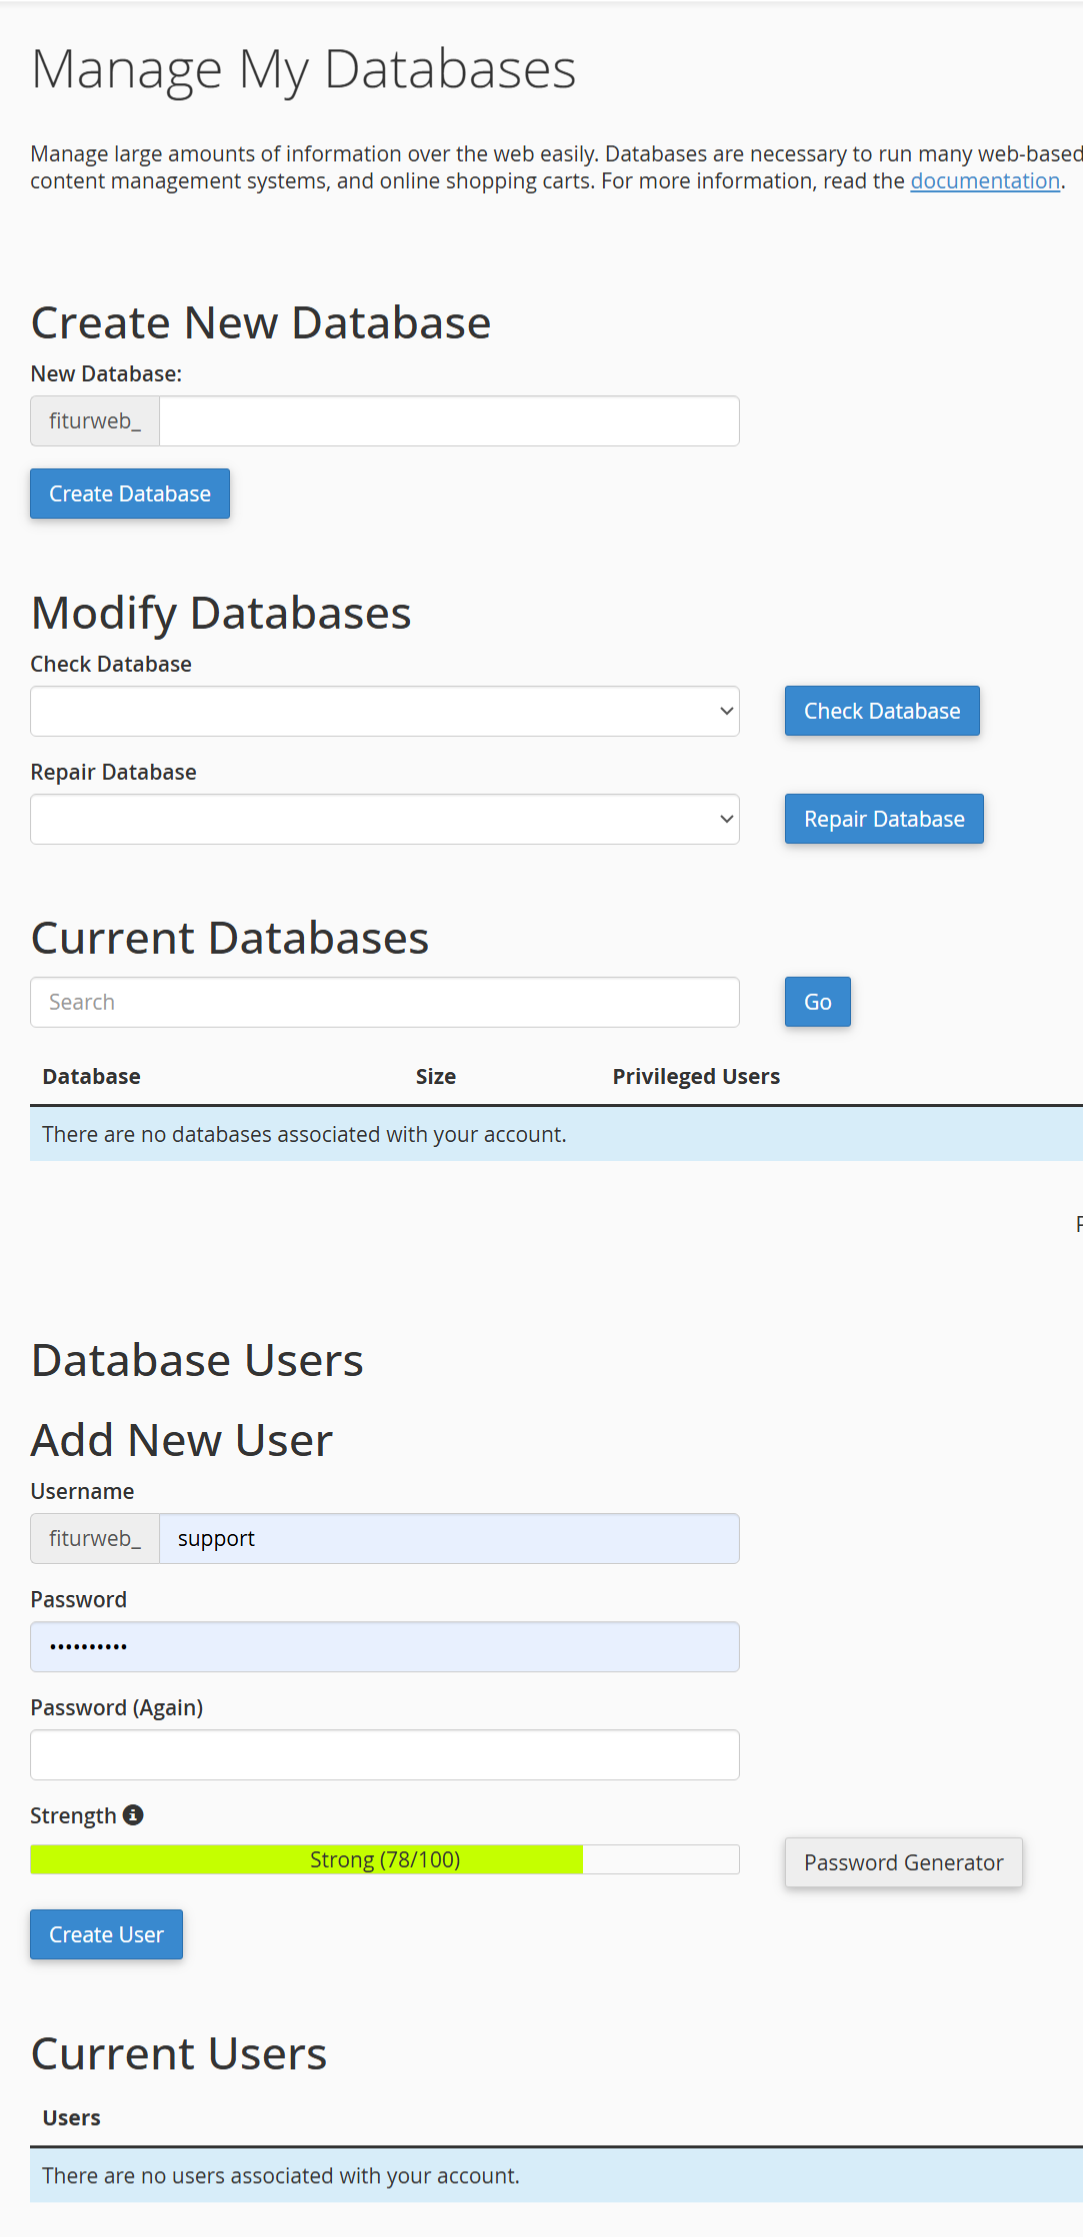Click the Repair Database button
The width and height of the screenshot is (1083, 2237).
[884, 819]
